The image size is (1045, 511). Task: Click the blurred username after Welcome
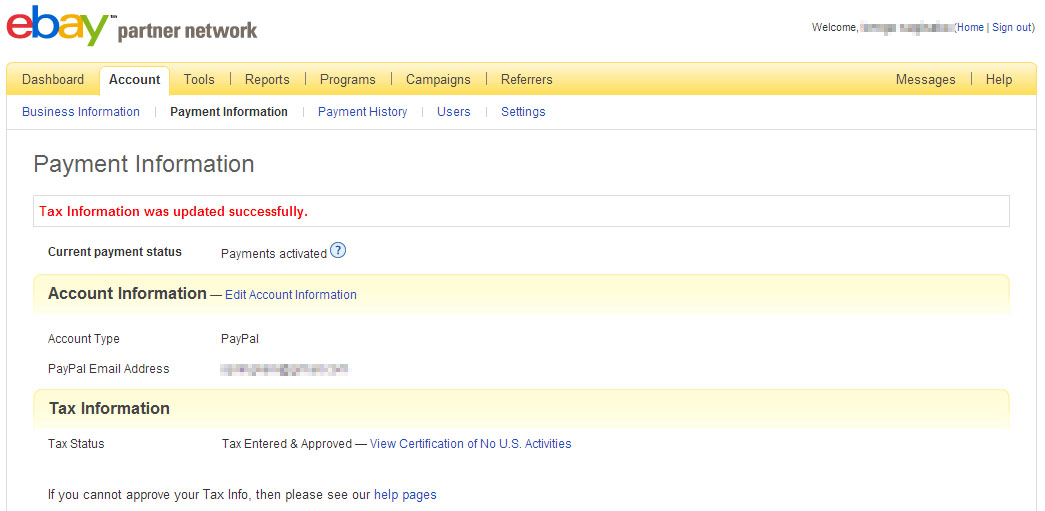pos(907,27)
